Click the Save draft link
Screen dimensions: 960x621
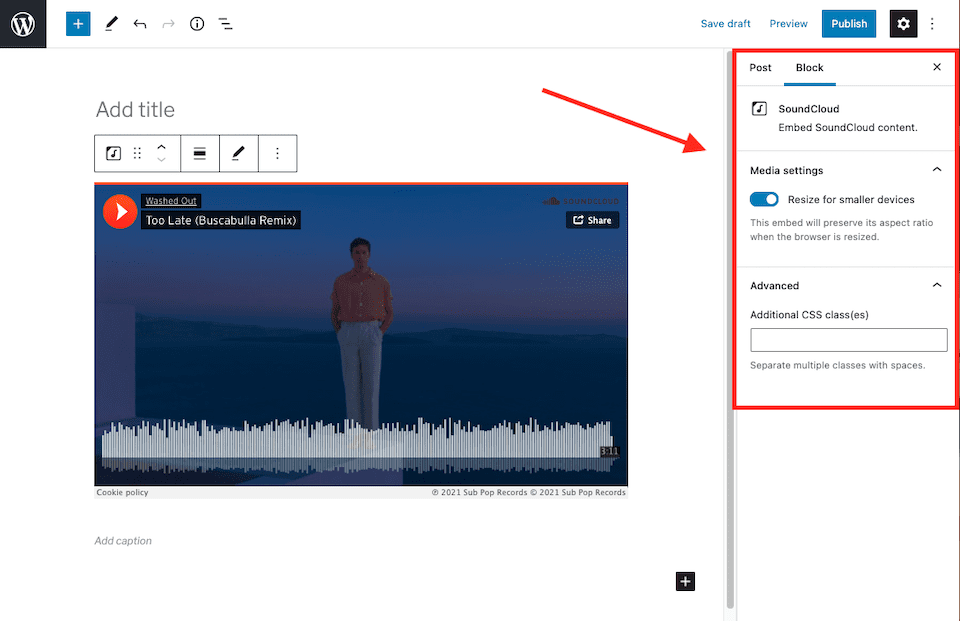pyautogui.click(x=725, y=23)
